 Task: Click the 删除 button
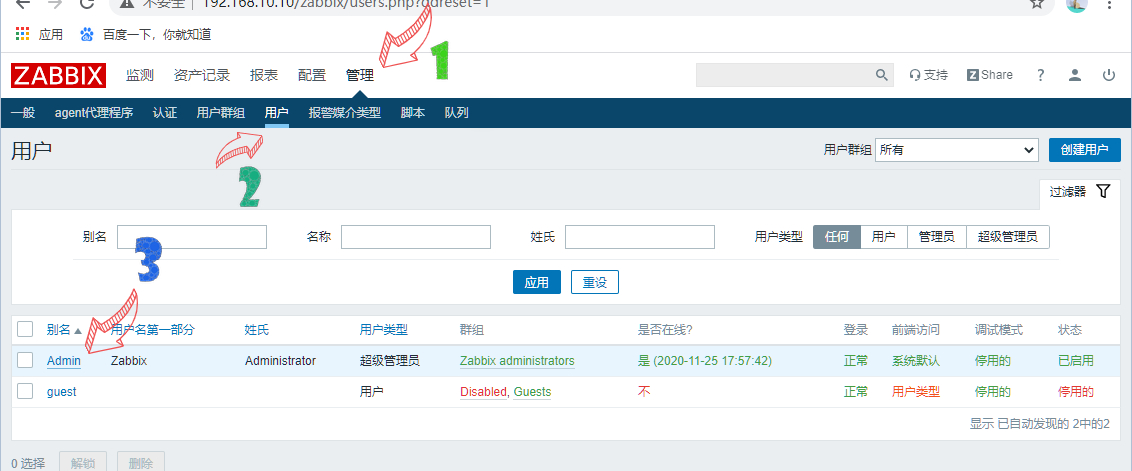pos(141,463)
